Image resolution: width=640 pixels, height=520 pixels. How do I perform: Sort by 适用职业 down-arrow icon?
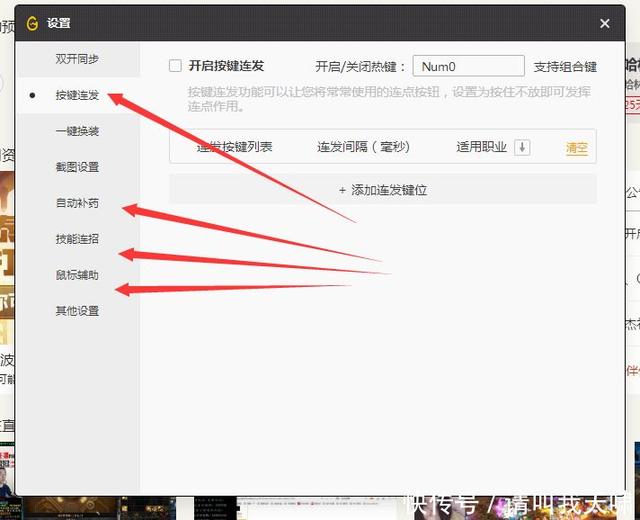(522, 147)
